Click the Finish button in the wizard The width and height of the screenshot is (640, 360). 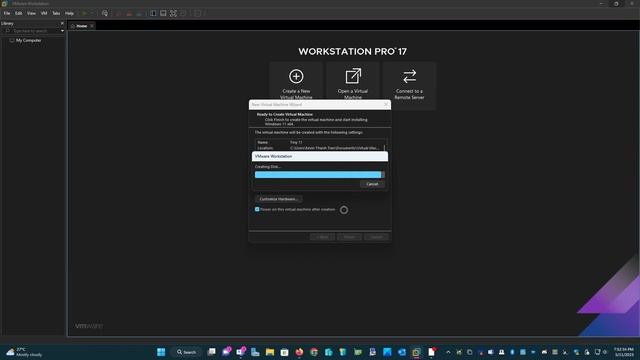click(x=349, y=237)
